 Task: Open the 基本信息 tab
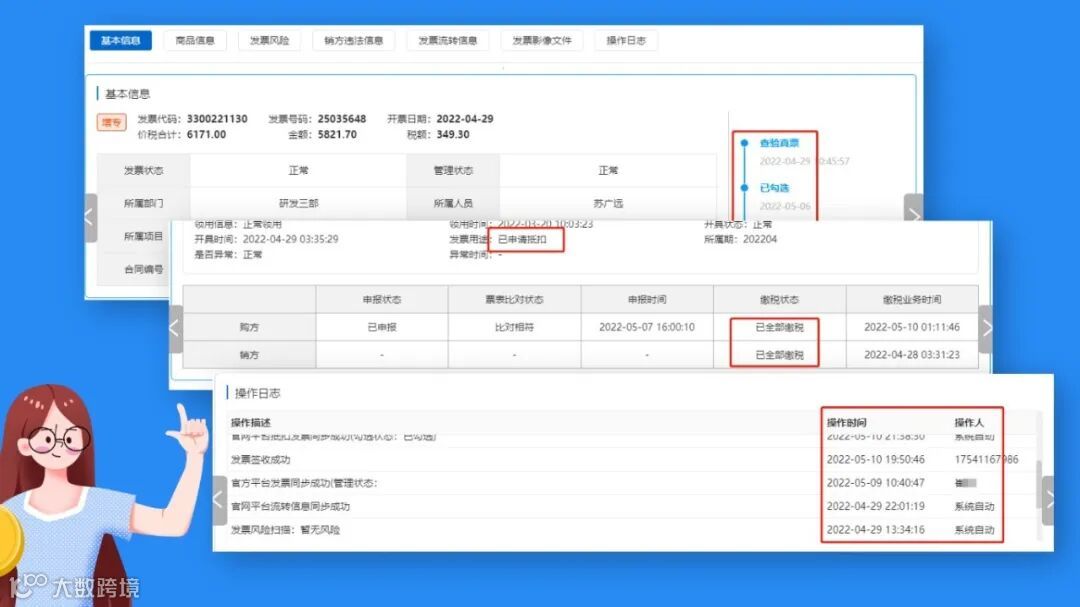pos(121,41)
